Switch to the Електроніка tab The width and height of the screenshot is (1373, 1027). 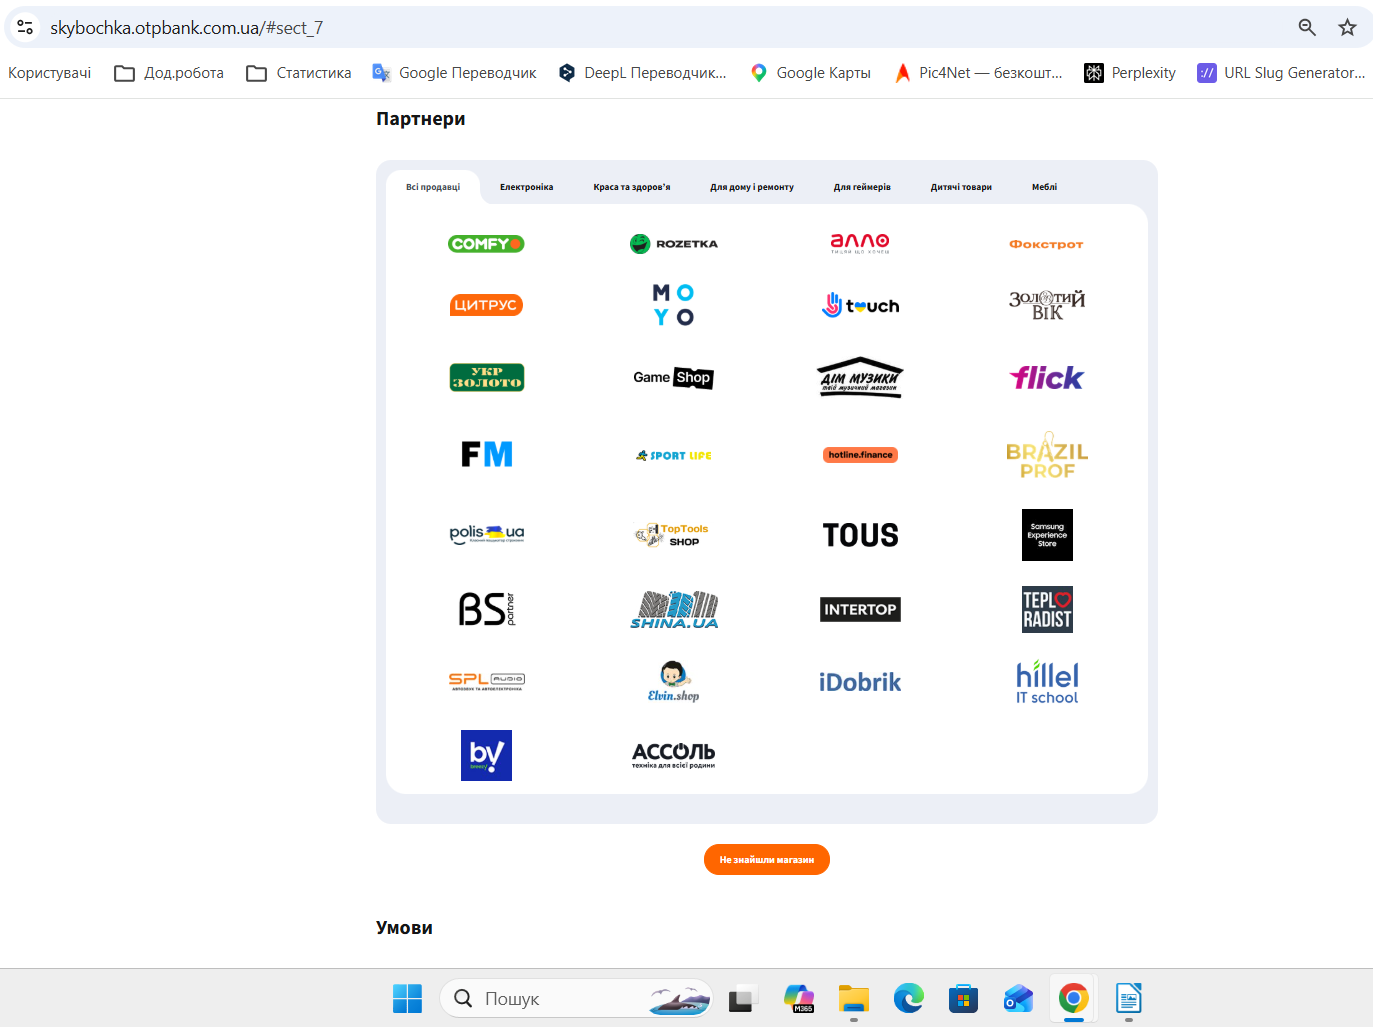click(x=526, y=187)
